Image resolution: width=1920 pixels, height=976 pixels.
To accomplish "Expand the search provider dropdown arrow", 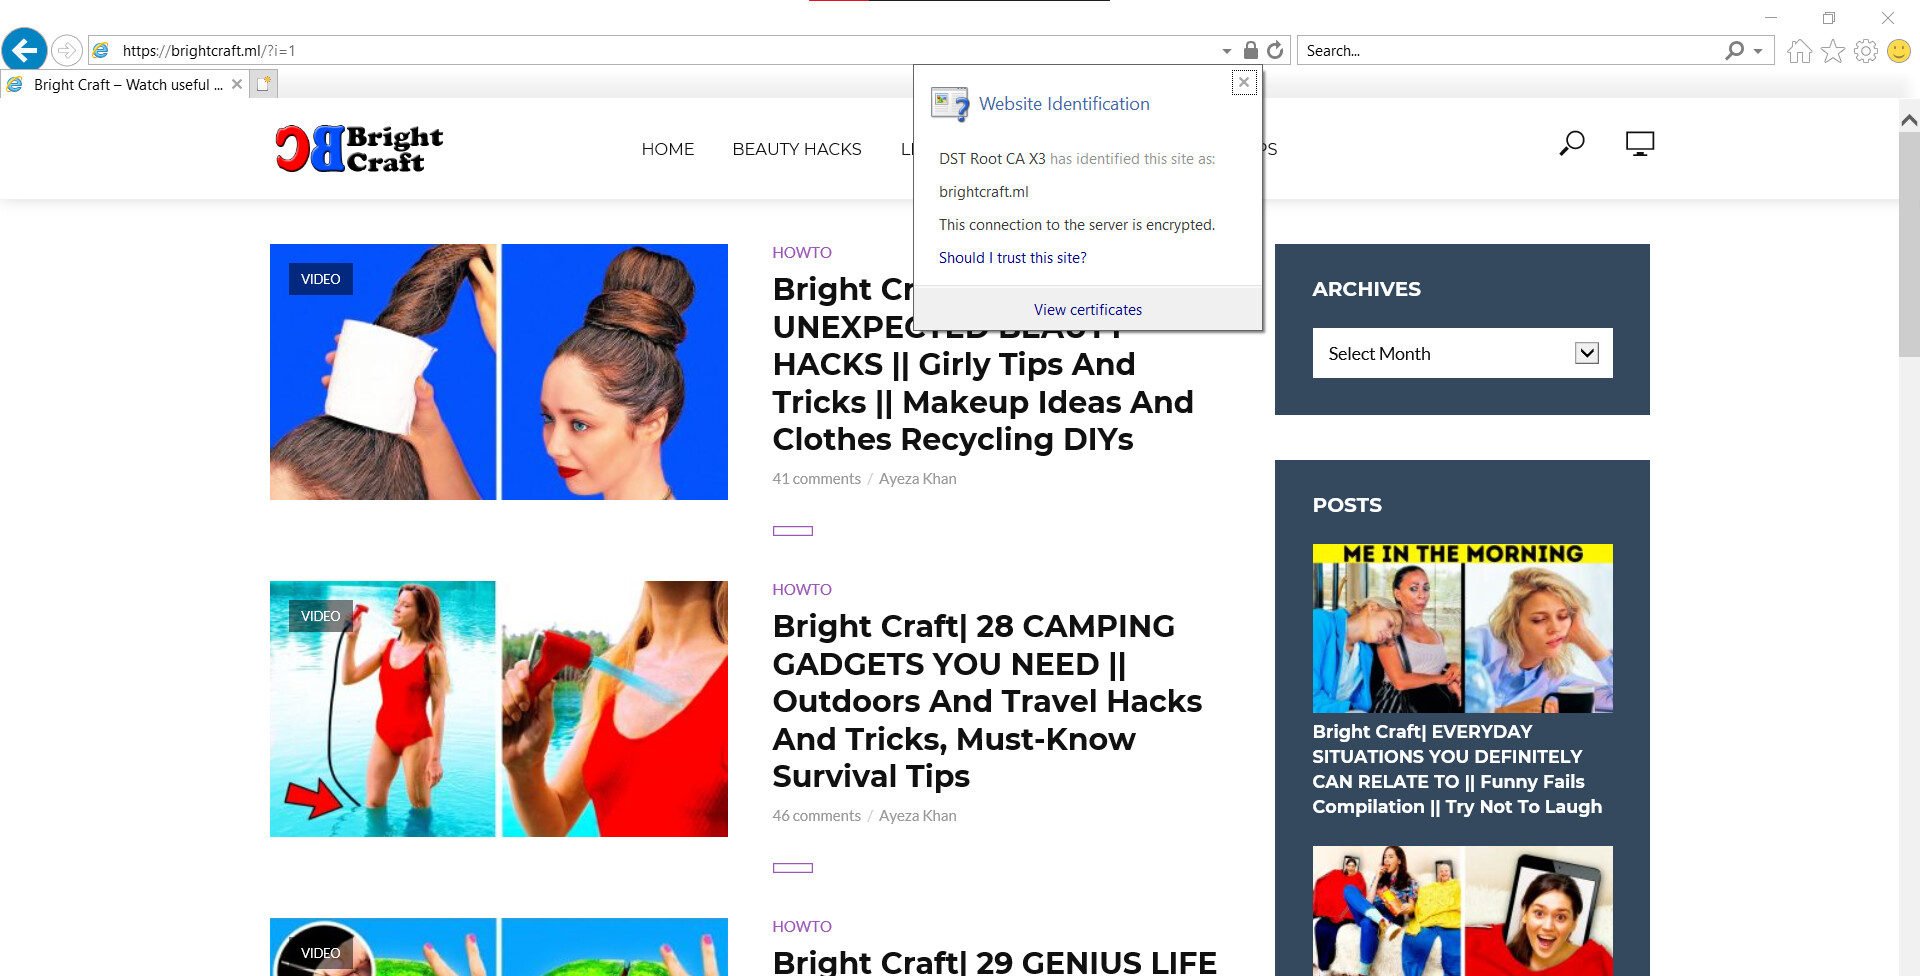I will tap(1758, 51).
